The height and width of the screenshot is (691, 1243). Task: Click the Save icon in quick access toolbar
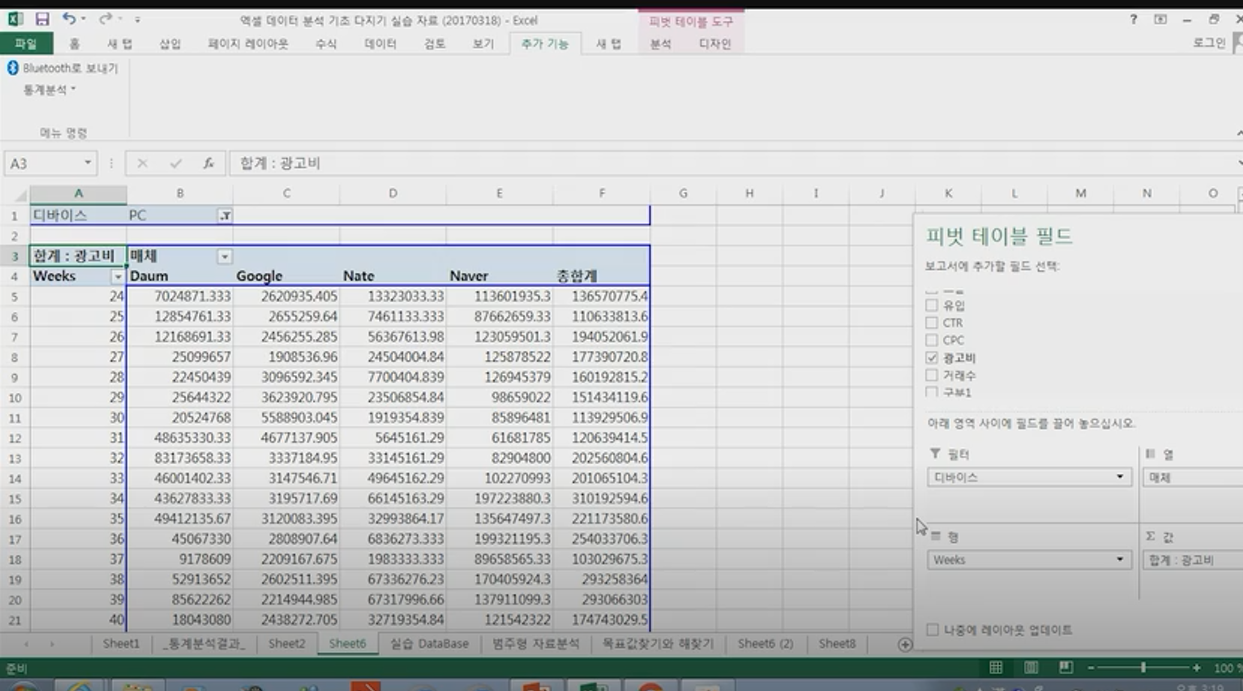click(x=42, y=19)
